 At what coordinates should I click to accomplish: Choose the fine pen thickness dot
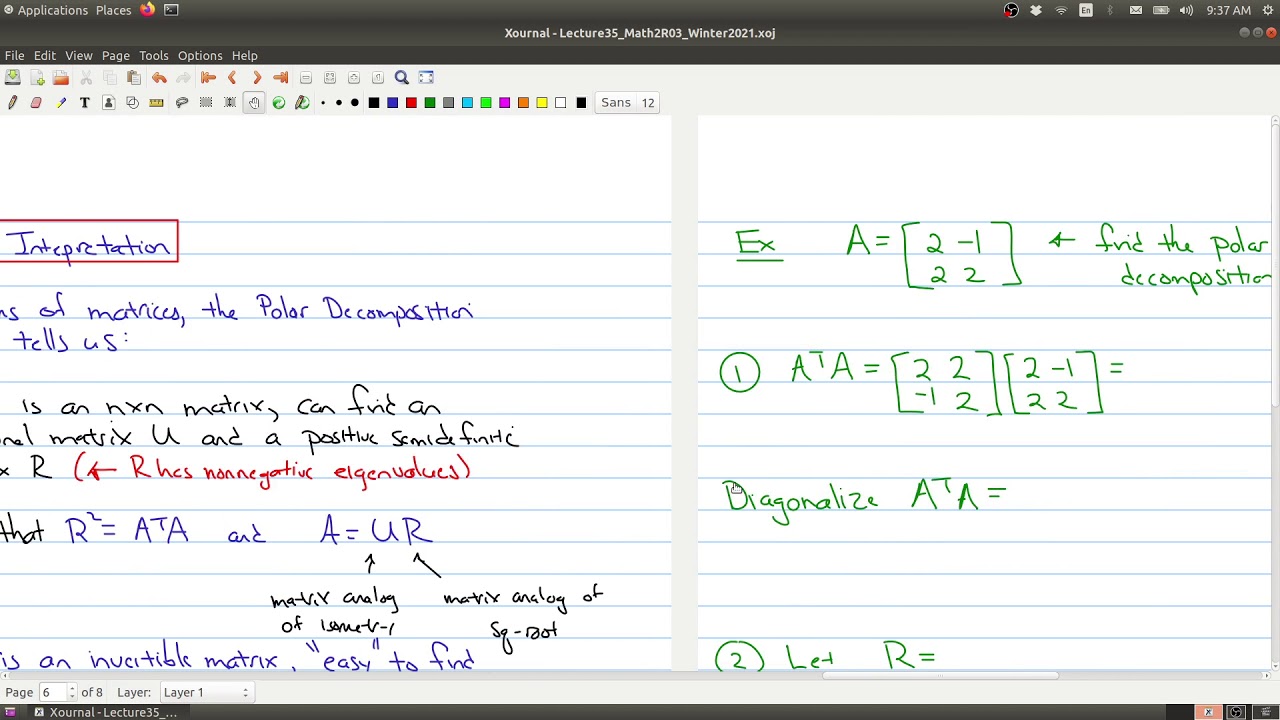pyautogui.click(x=323, y=103)
